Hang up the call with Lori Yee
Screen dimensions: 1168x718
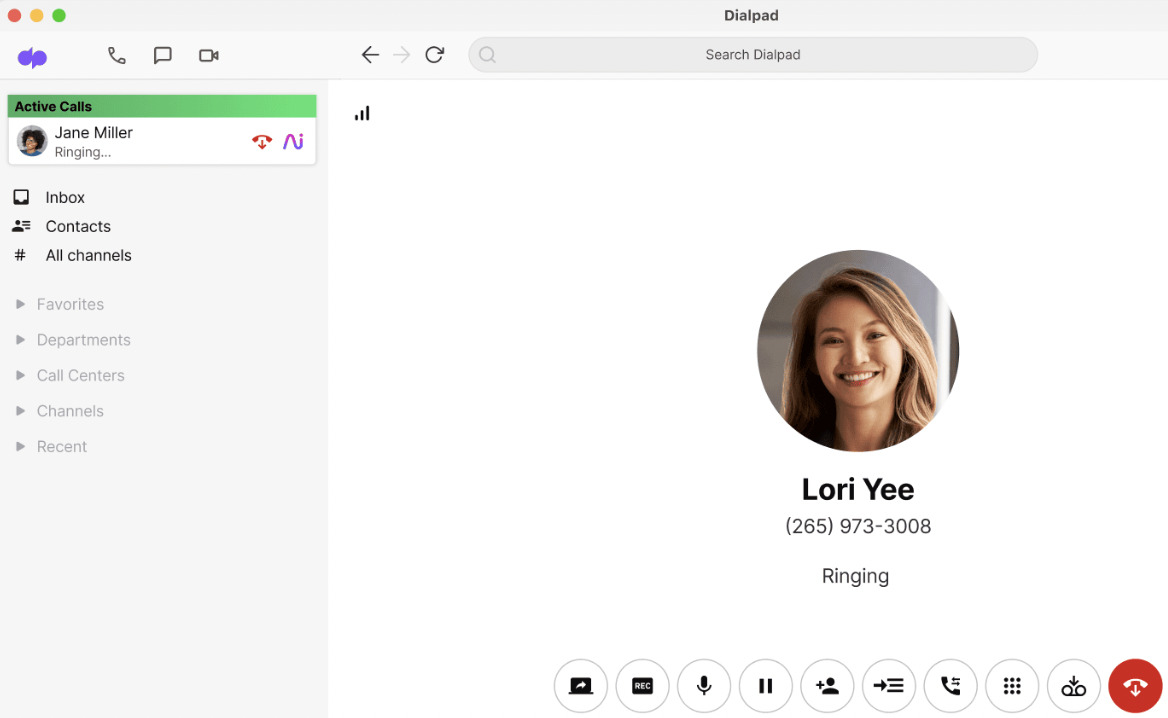tap(1135, 686)
